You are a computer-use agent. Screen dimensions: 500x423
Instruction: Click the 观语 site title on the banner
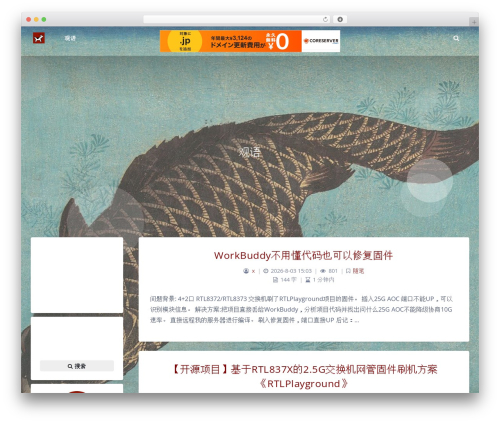[x=250, y=152]
